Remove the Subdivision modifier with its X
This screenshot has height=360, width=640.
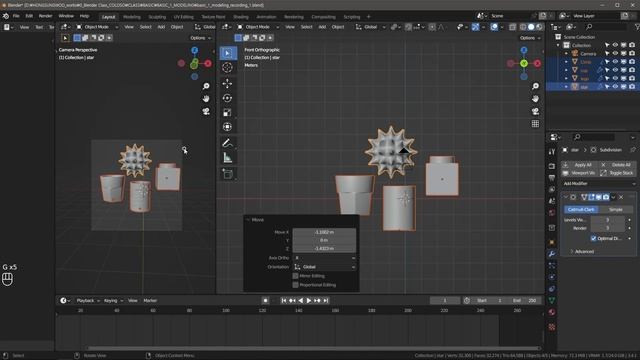(x=621, y=198)
